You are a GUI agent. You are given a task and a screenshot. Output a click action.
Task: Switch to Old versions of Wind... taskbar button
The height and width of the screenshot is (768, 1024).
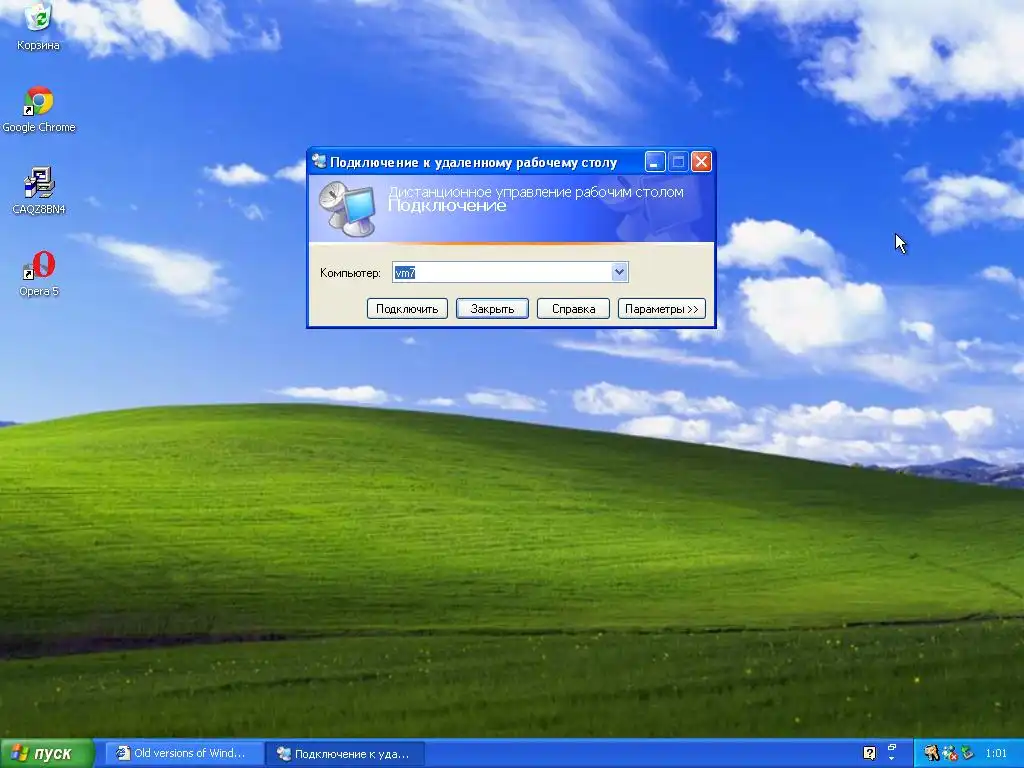click(184, 753)
